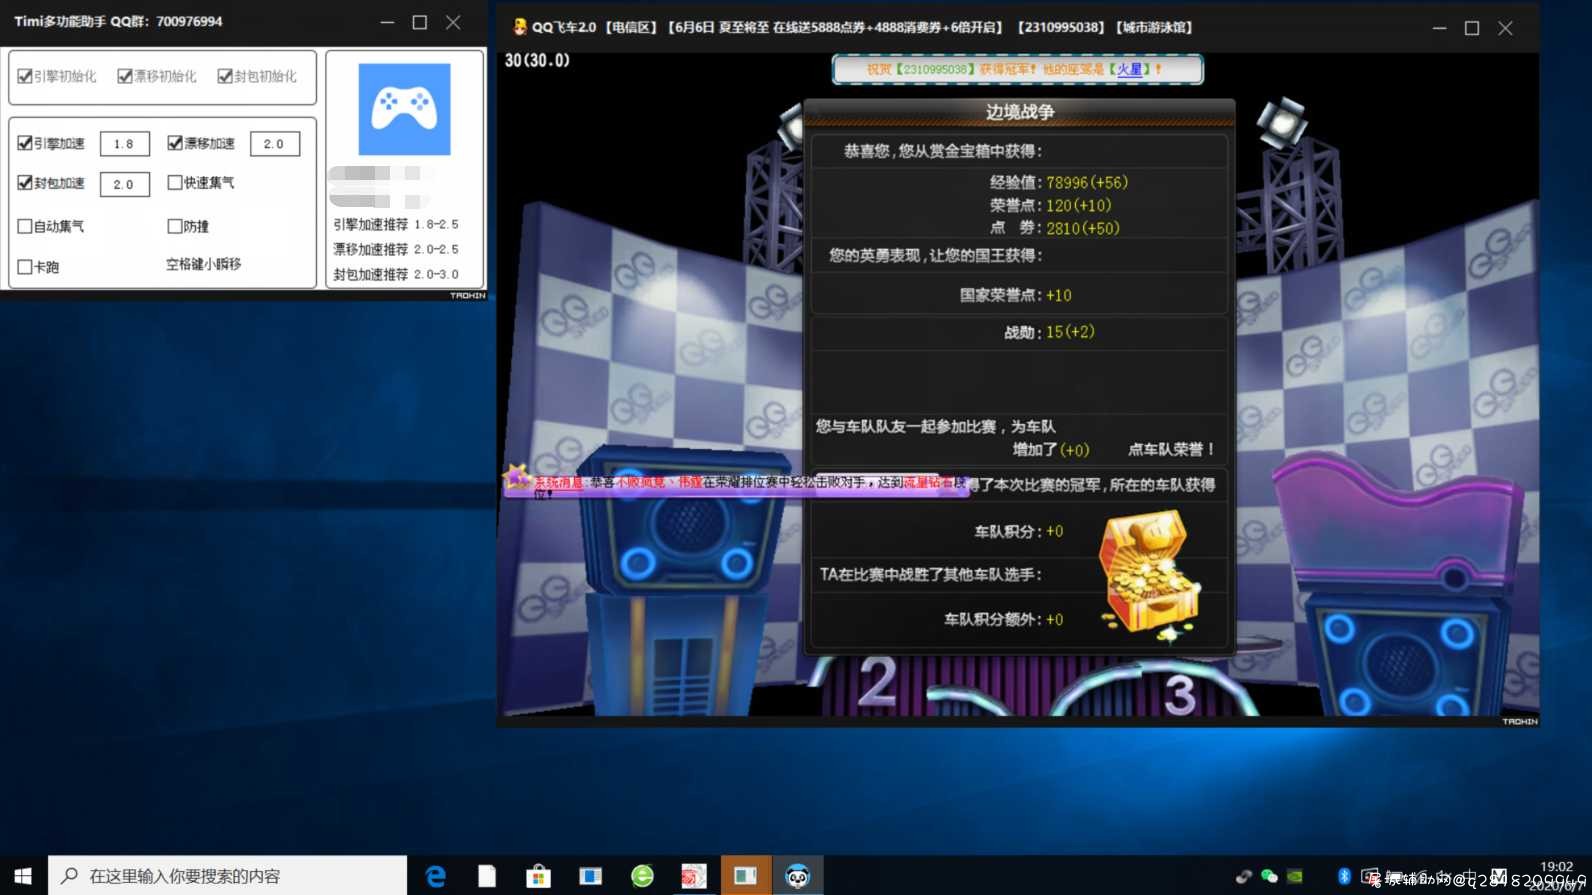Click the QQ飞车 penguin icon in title bar
The height and width of the screenshot is (895, 1592).
pyautogui.click(x=519, y=27)
